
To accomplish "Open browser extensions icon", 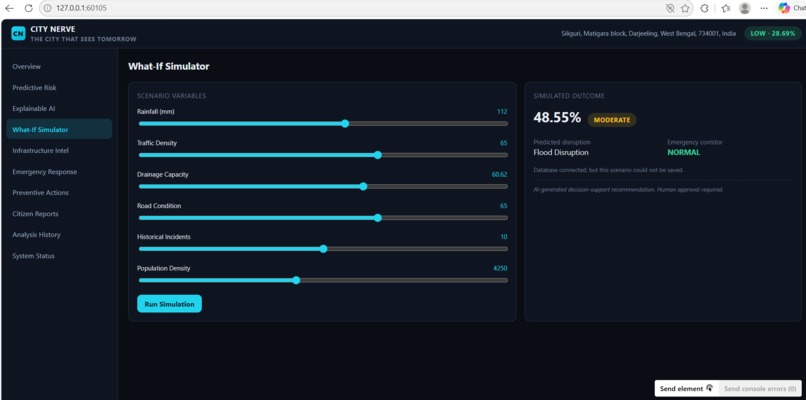I will point(705,8).
